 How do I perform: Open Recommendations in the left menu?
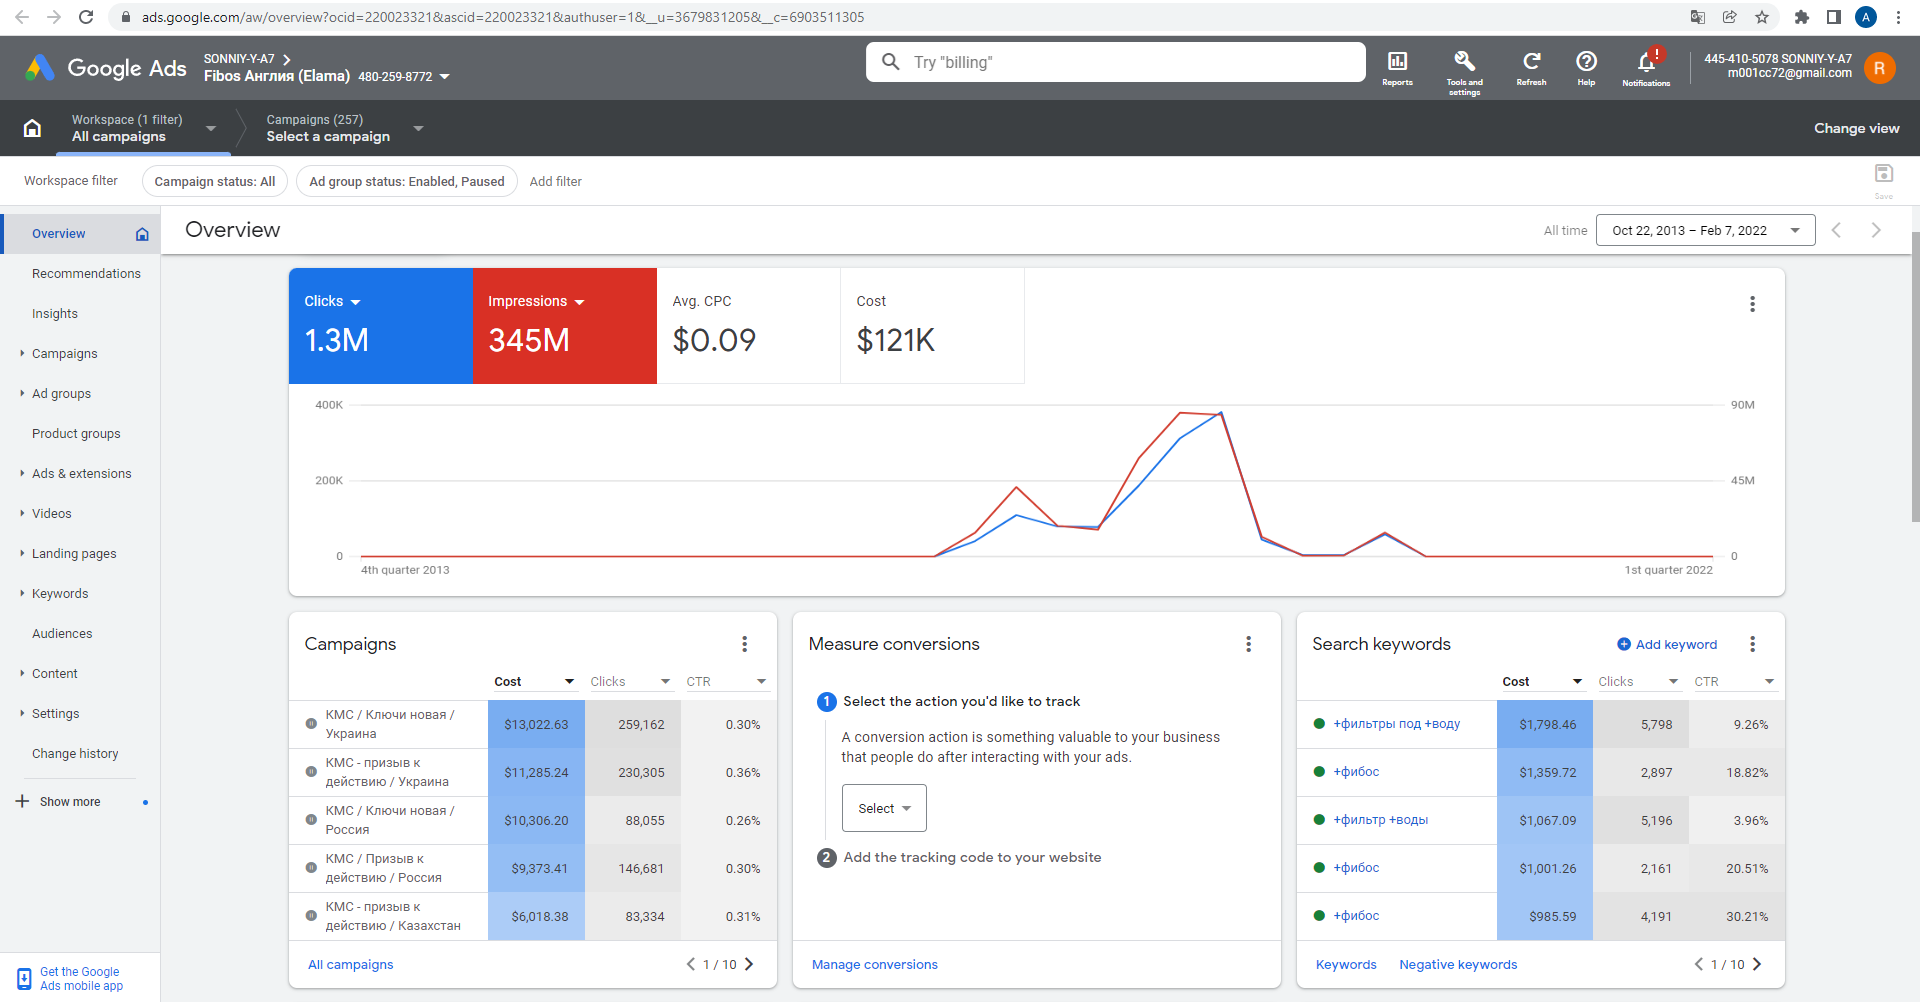tap(86, 274)
